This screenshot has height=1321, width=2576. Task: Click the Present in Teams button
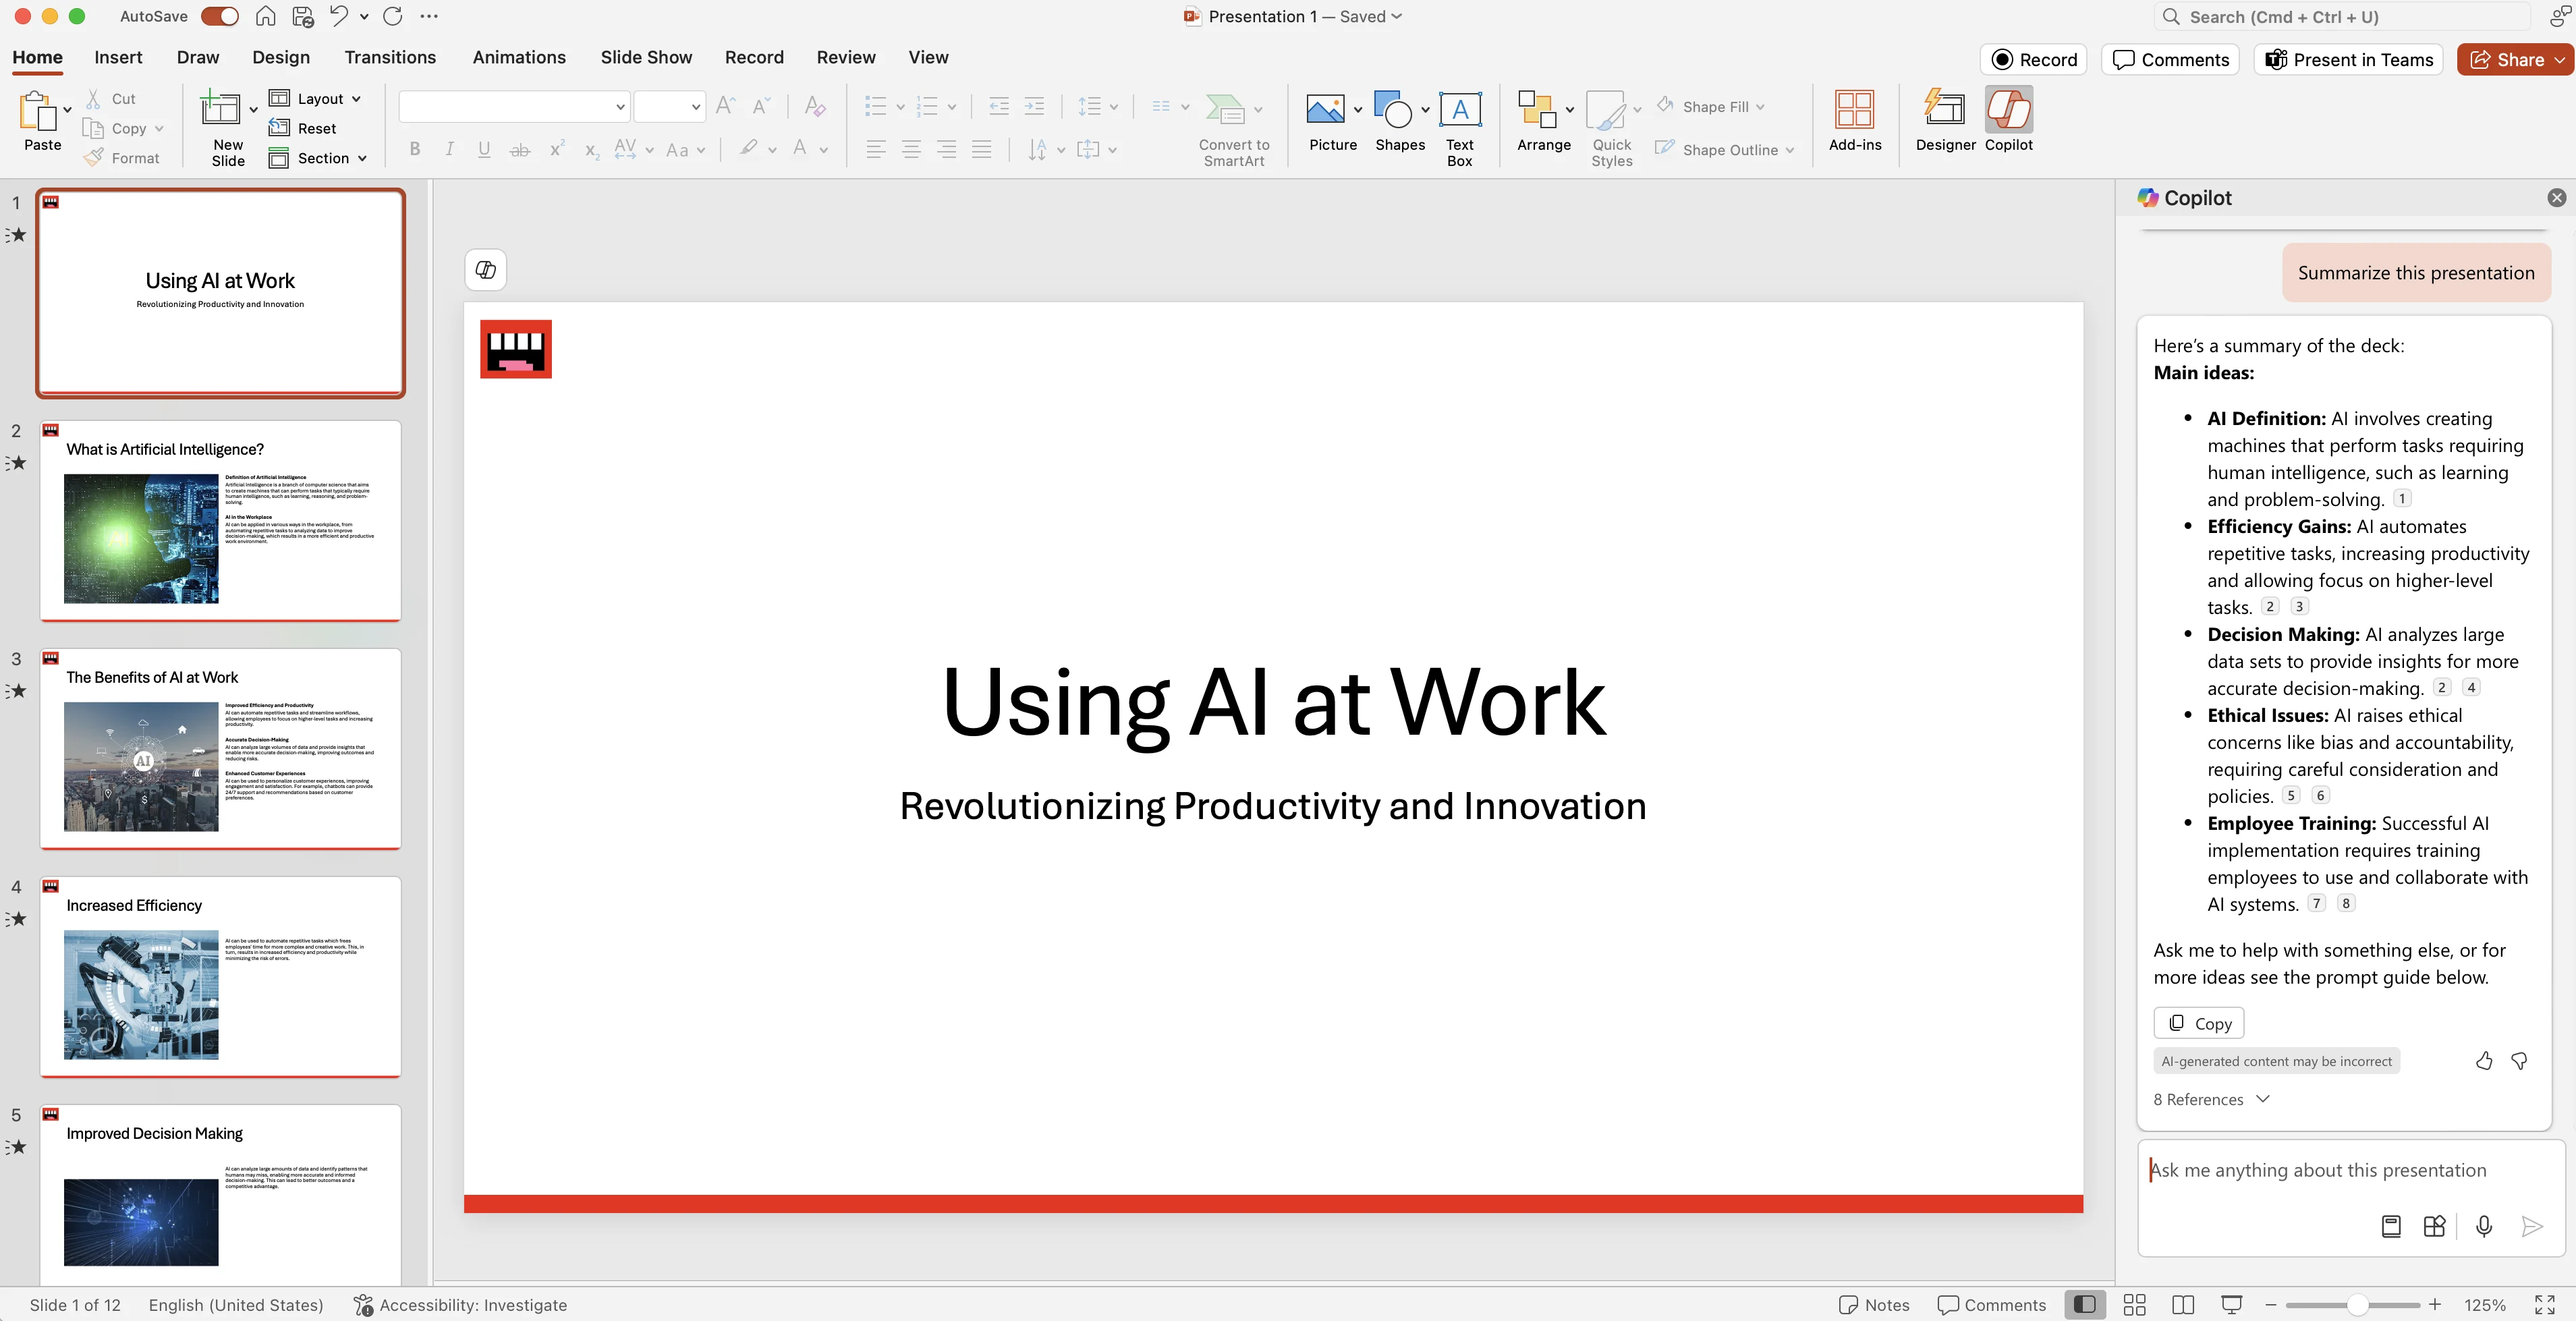(2348, 60)
